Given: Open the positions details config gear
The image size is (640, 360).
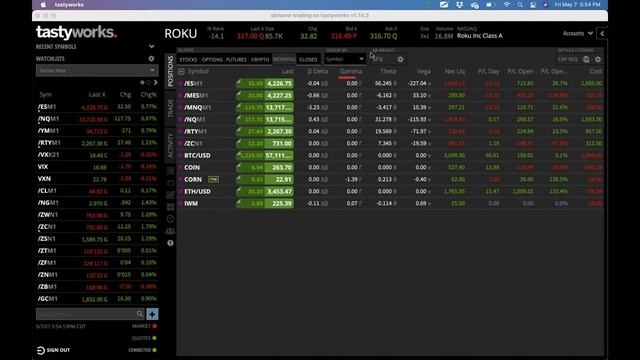Looking at the screenshot, I should click(x=598, y=60).
